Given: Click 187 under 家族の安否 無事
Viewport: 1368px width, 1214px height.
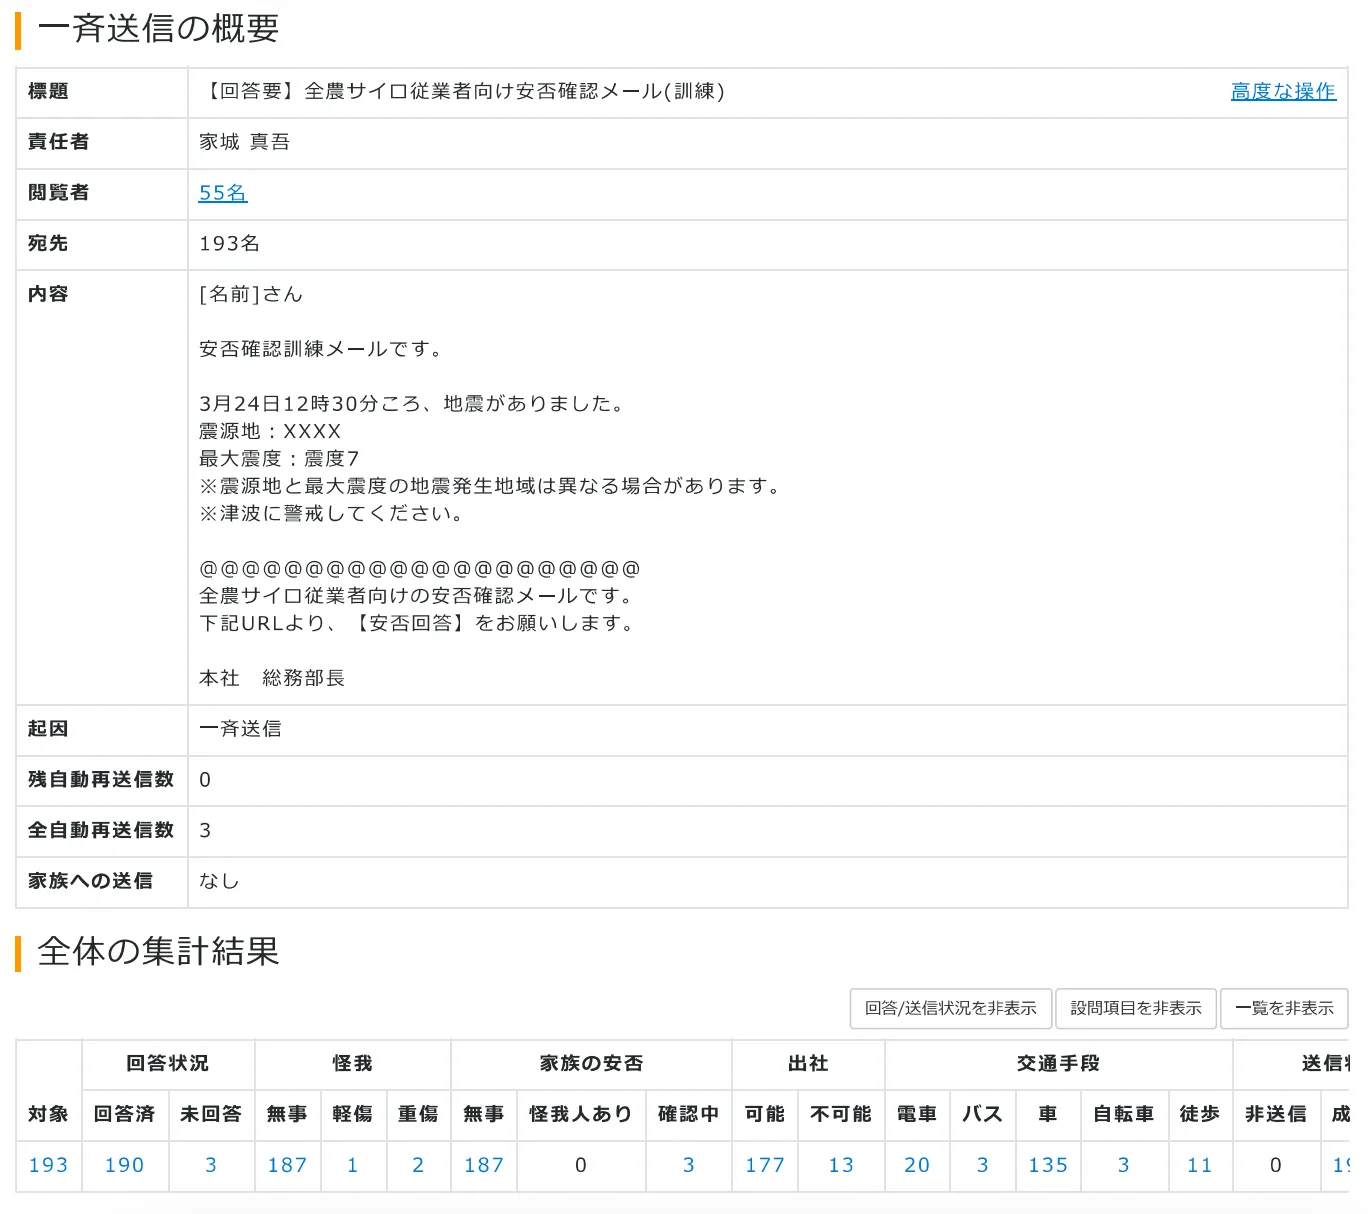Looking at the screenshot, I should [483, 1164].
